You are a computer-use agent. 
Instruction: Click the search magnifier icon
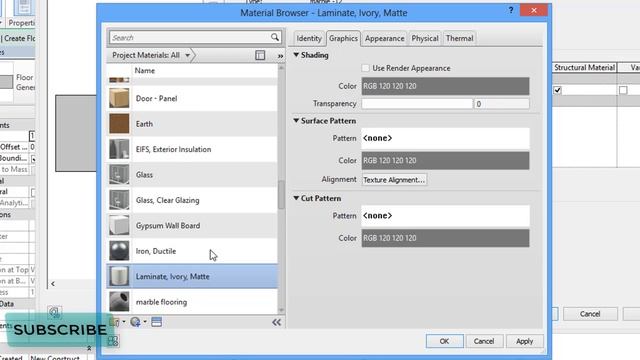(275, 37)
